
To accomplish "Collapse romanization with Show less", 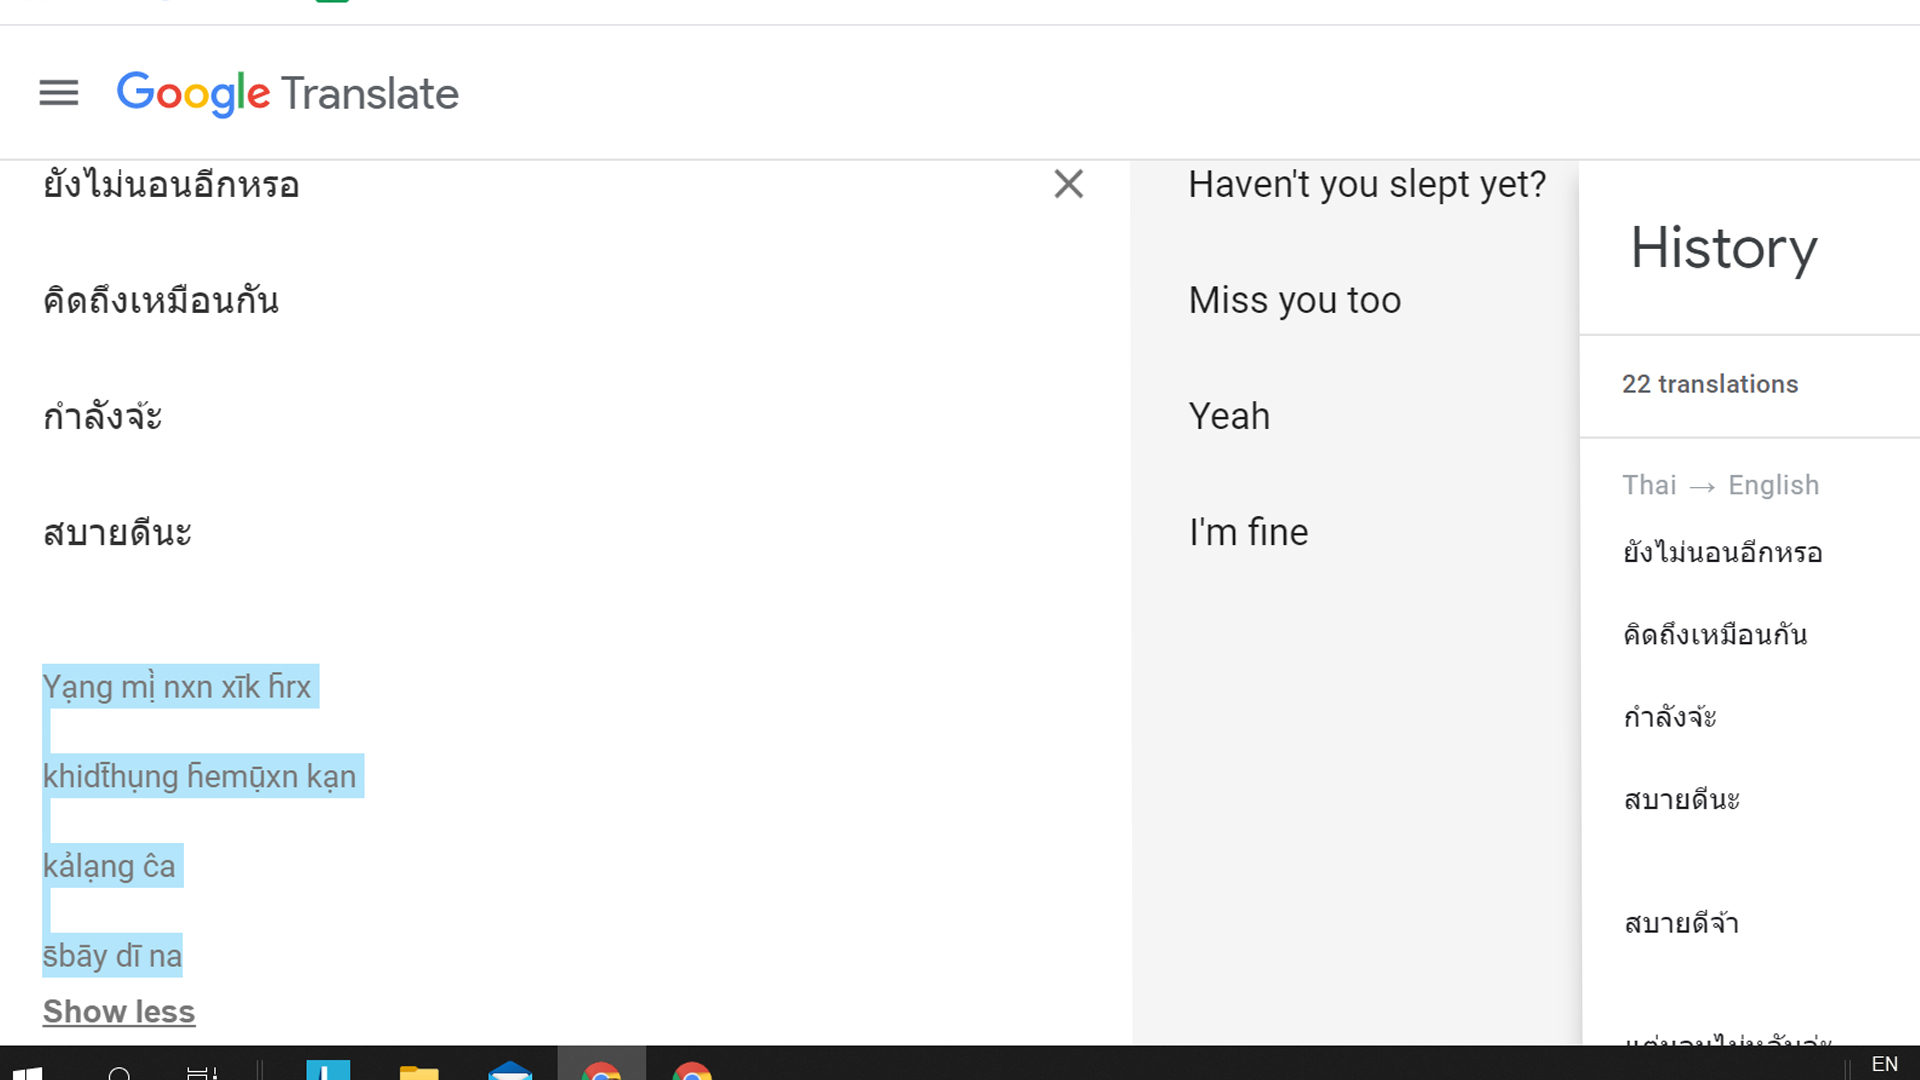I will pyautogui.click(x=119, y=1012).
